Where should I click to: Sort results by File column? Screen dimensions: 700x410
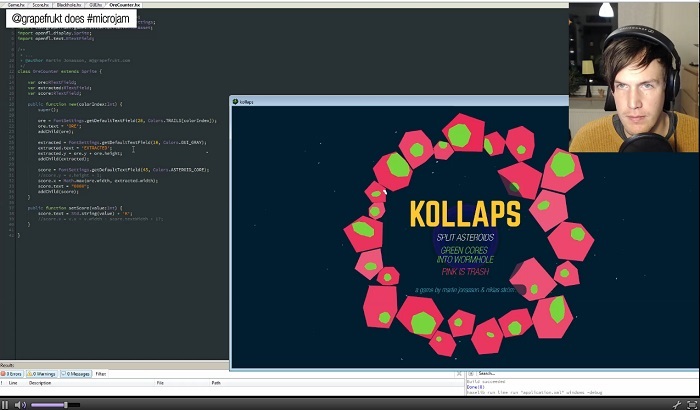tap(160, 382)
